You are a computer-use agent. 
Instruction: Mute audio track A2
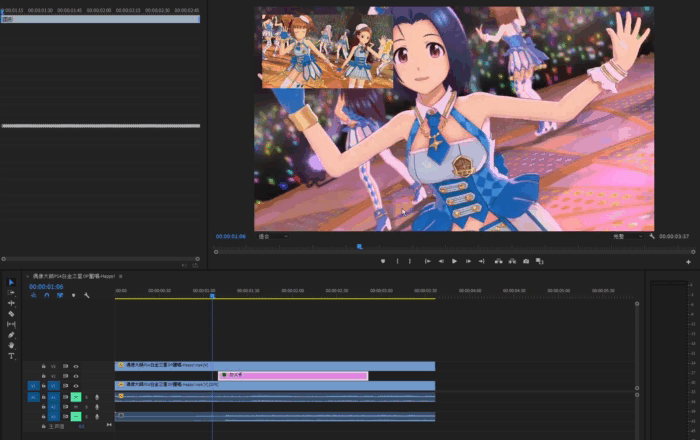coord(76,406)
